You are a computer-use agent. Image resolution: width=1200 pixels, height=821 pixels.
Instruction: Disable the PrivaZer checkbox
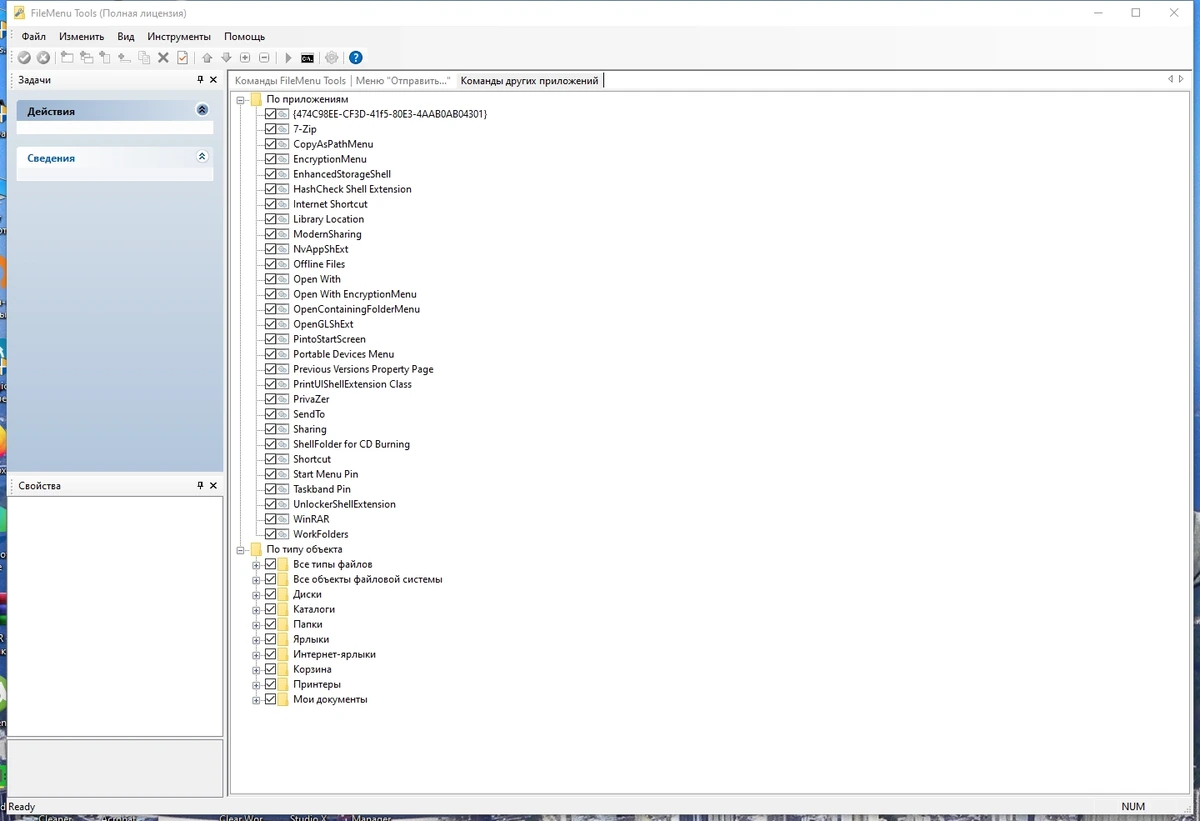click(x=271, y=399)
